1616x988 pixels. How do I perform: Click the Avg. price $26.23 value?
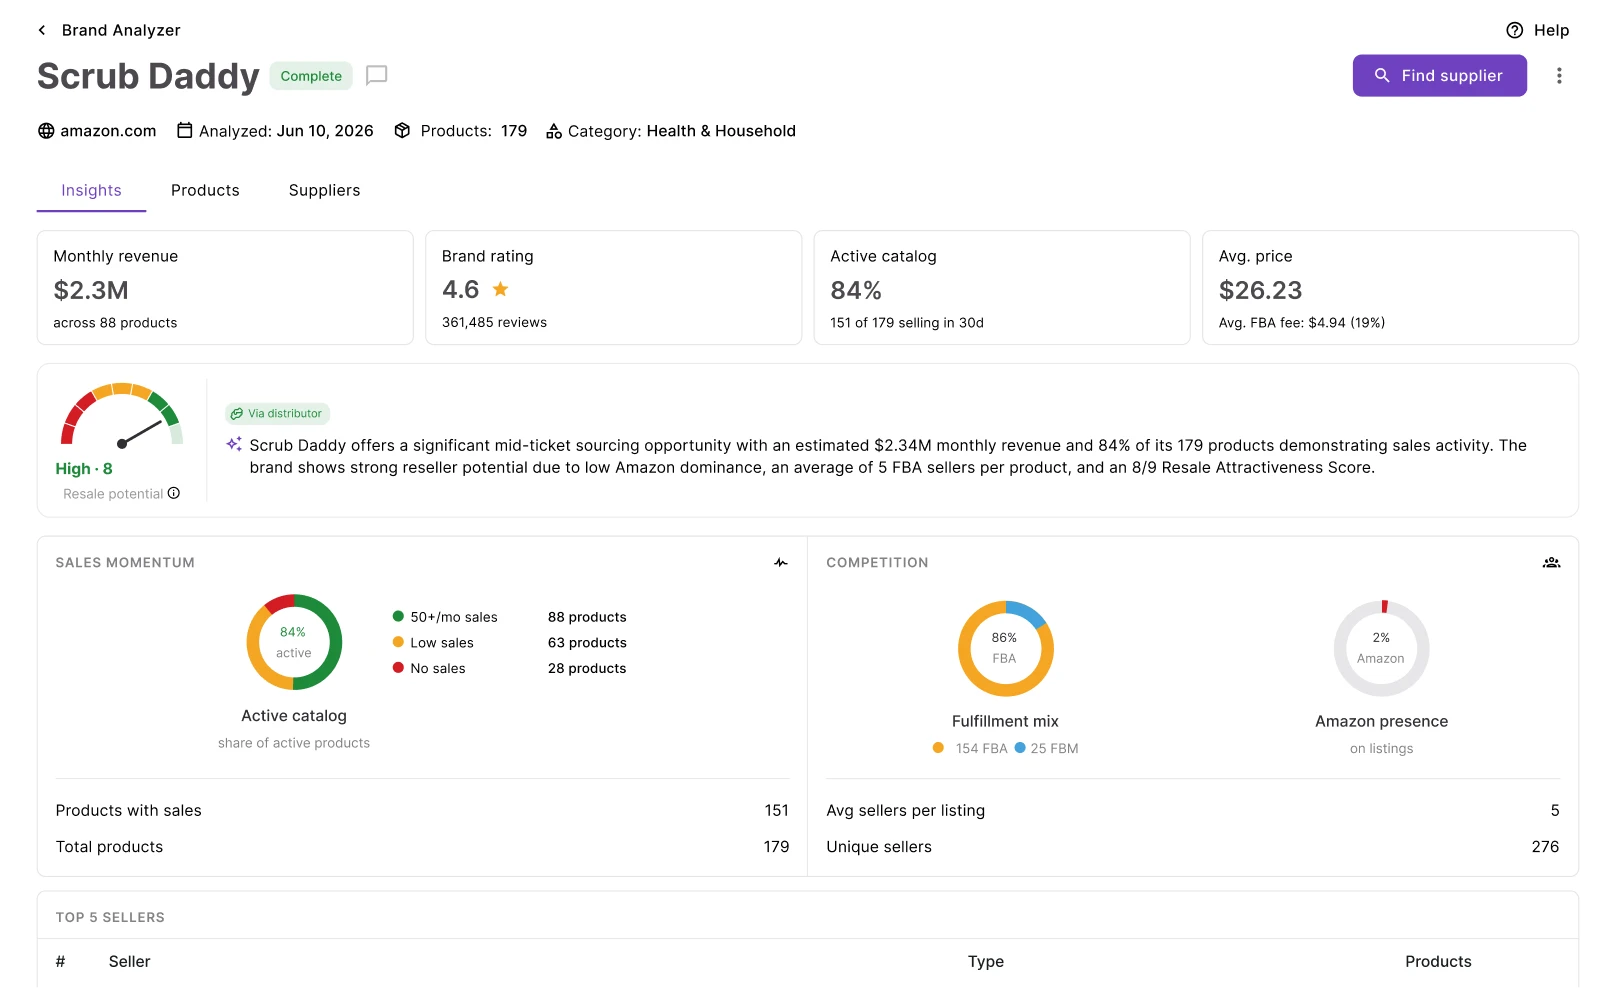click(x=1260, y=290)
